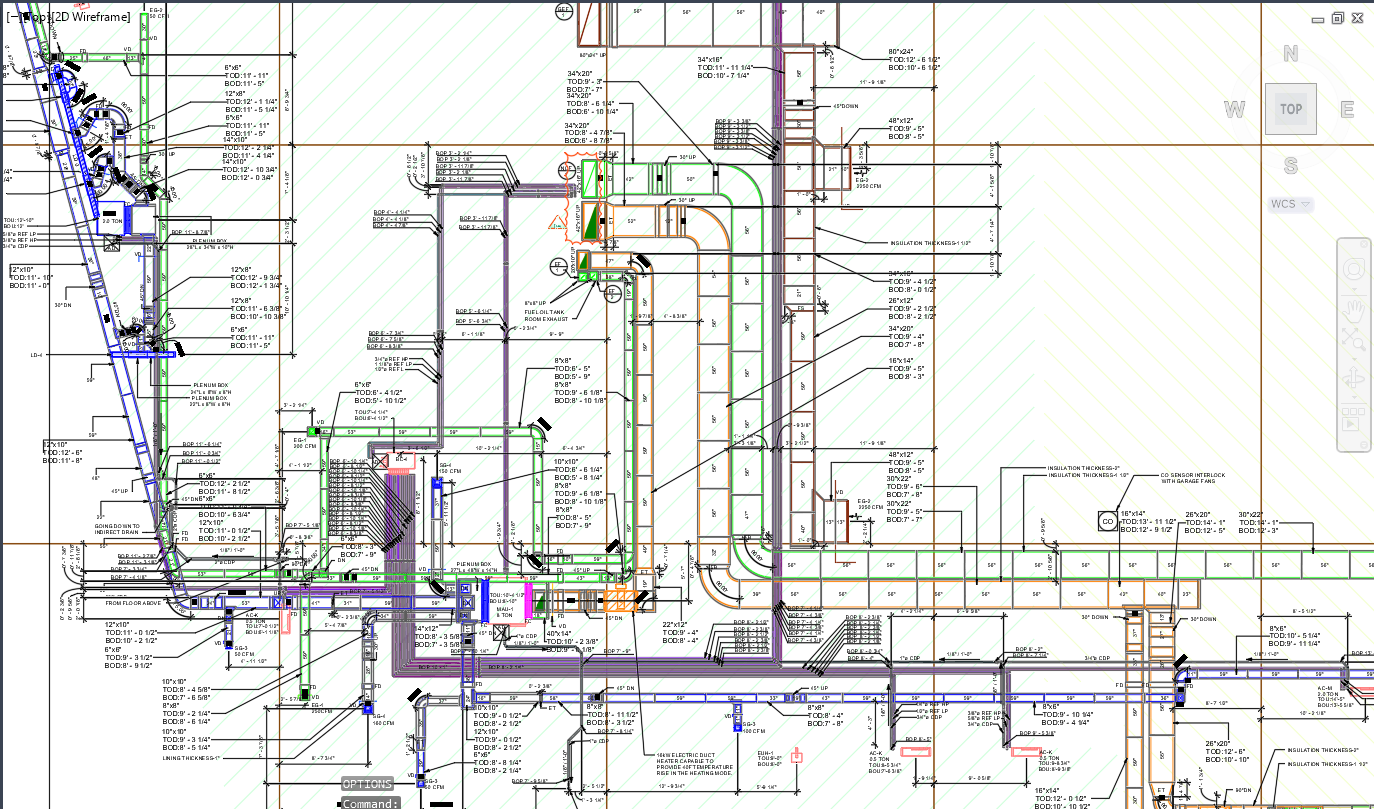Expand the orbit tools flyout arrow
This screenshot has height=809, width=1374.
1355,396
